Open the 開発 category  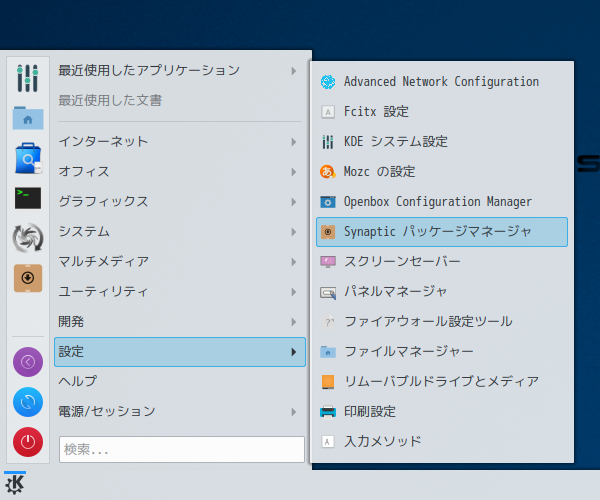pos(180,322)
